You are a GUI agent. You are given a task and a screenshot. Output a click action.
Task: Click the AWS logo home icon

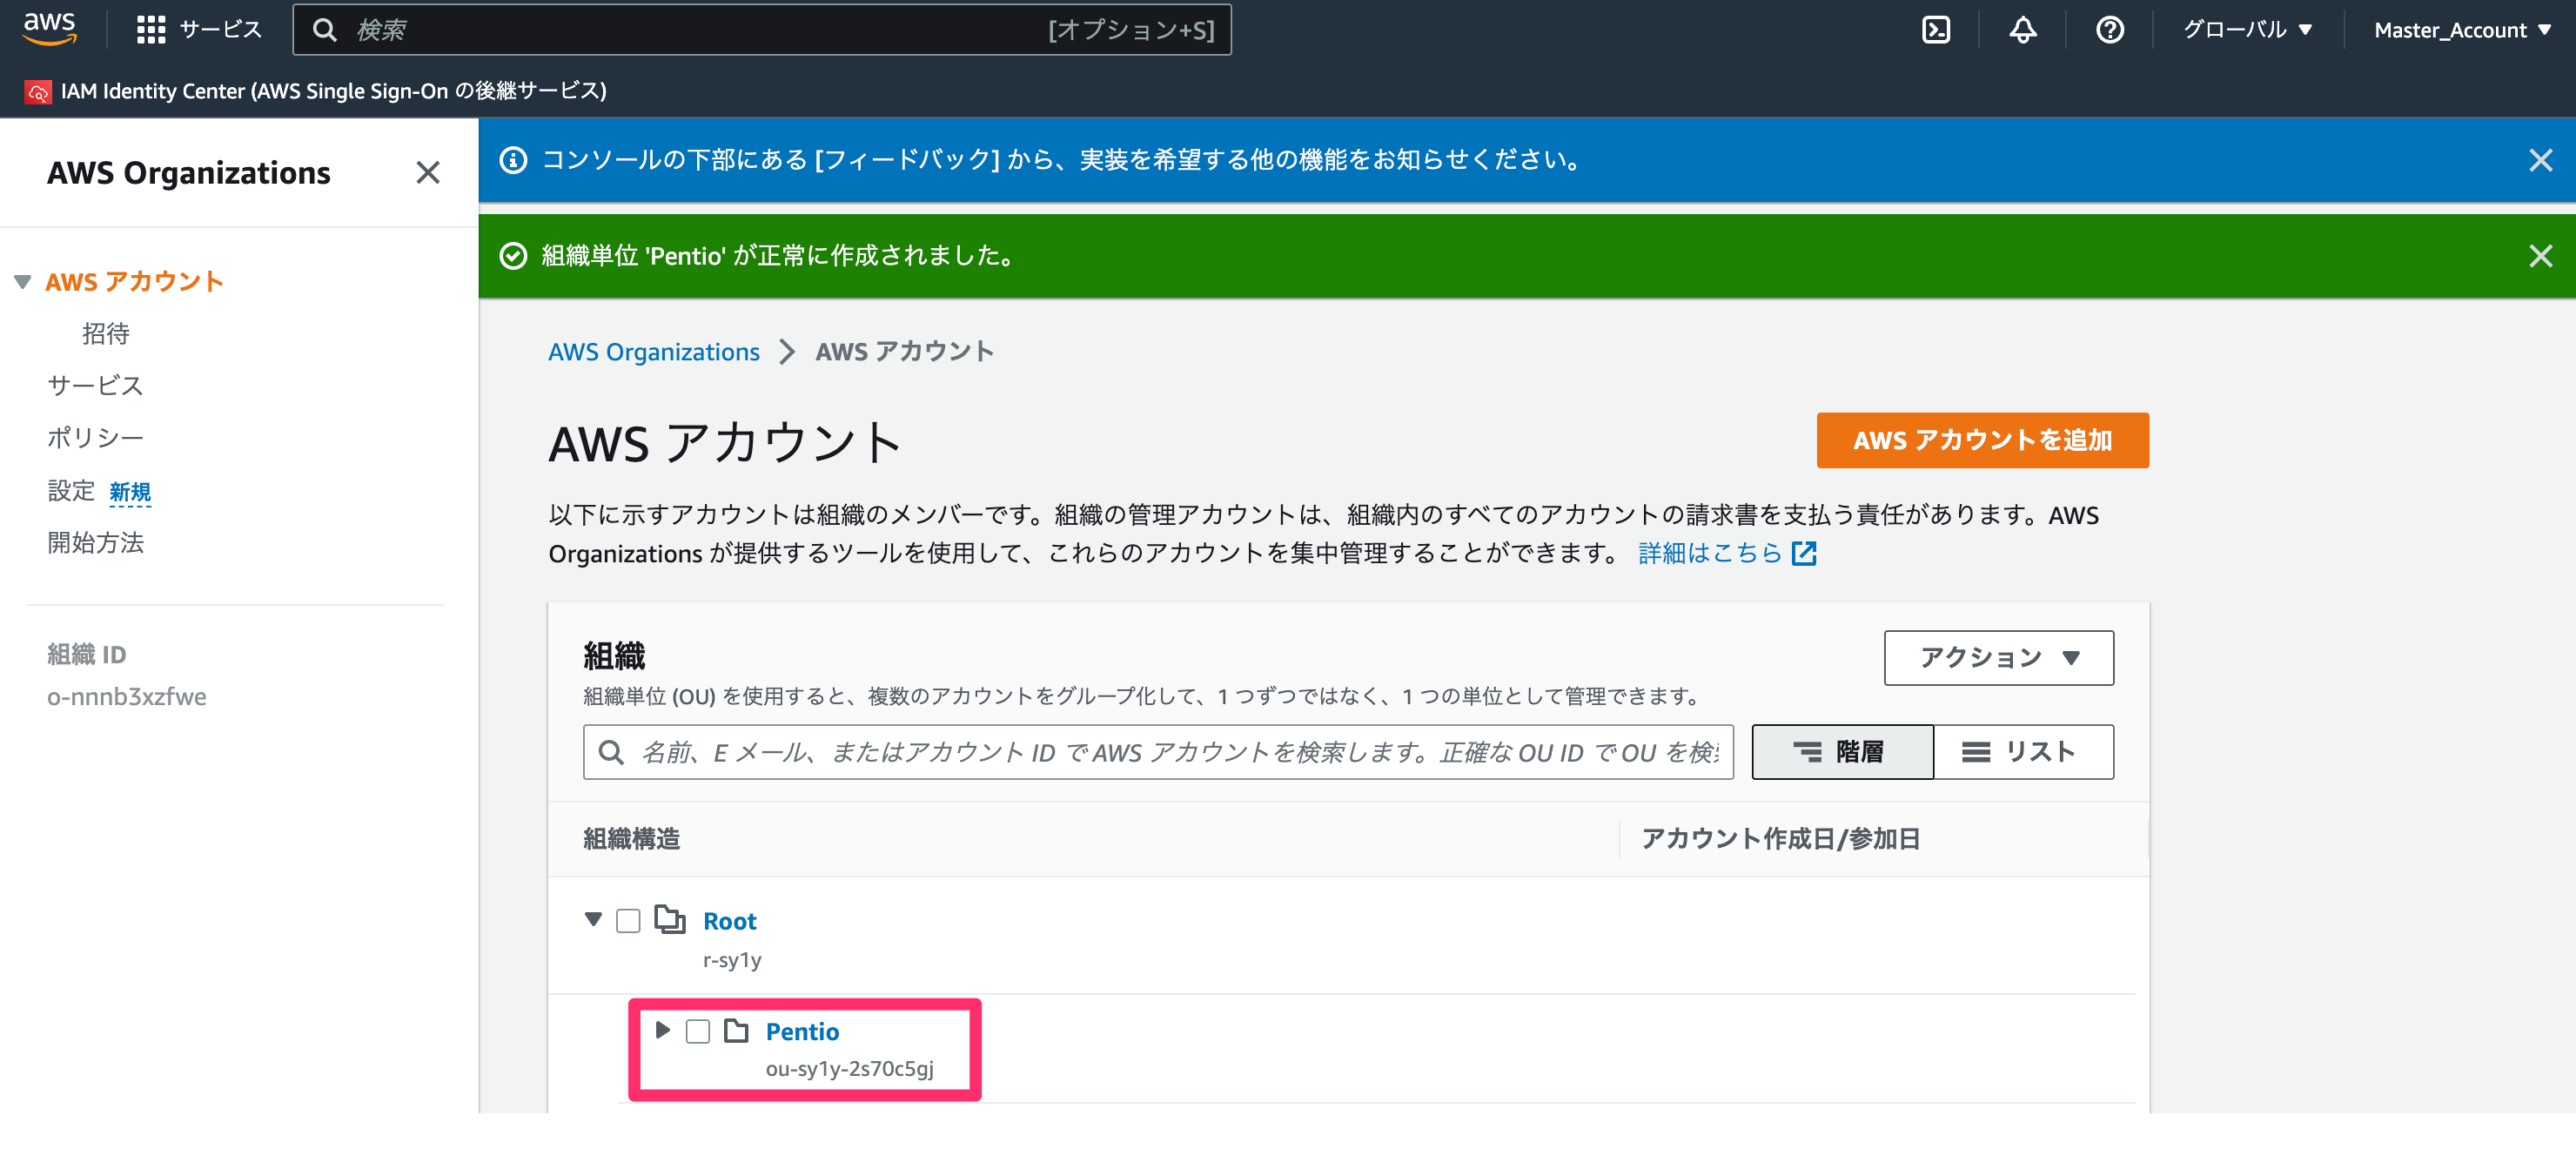(x=49, y=29)
